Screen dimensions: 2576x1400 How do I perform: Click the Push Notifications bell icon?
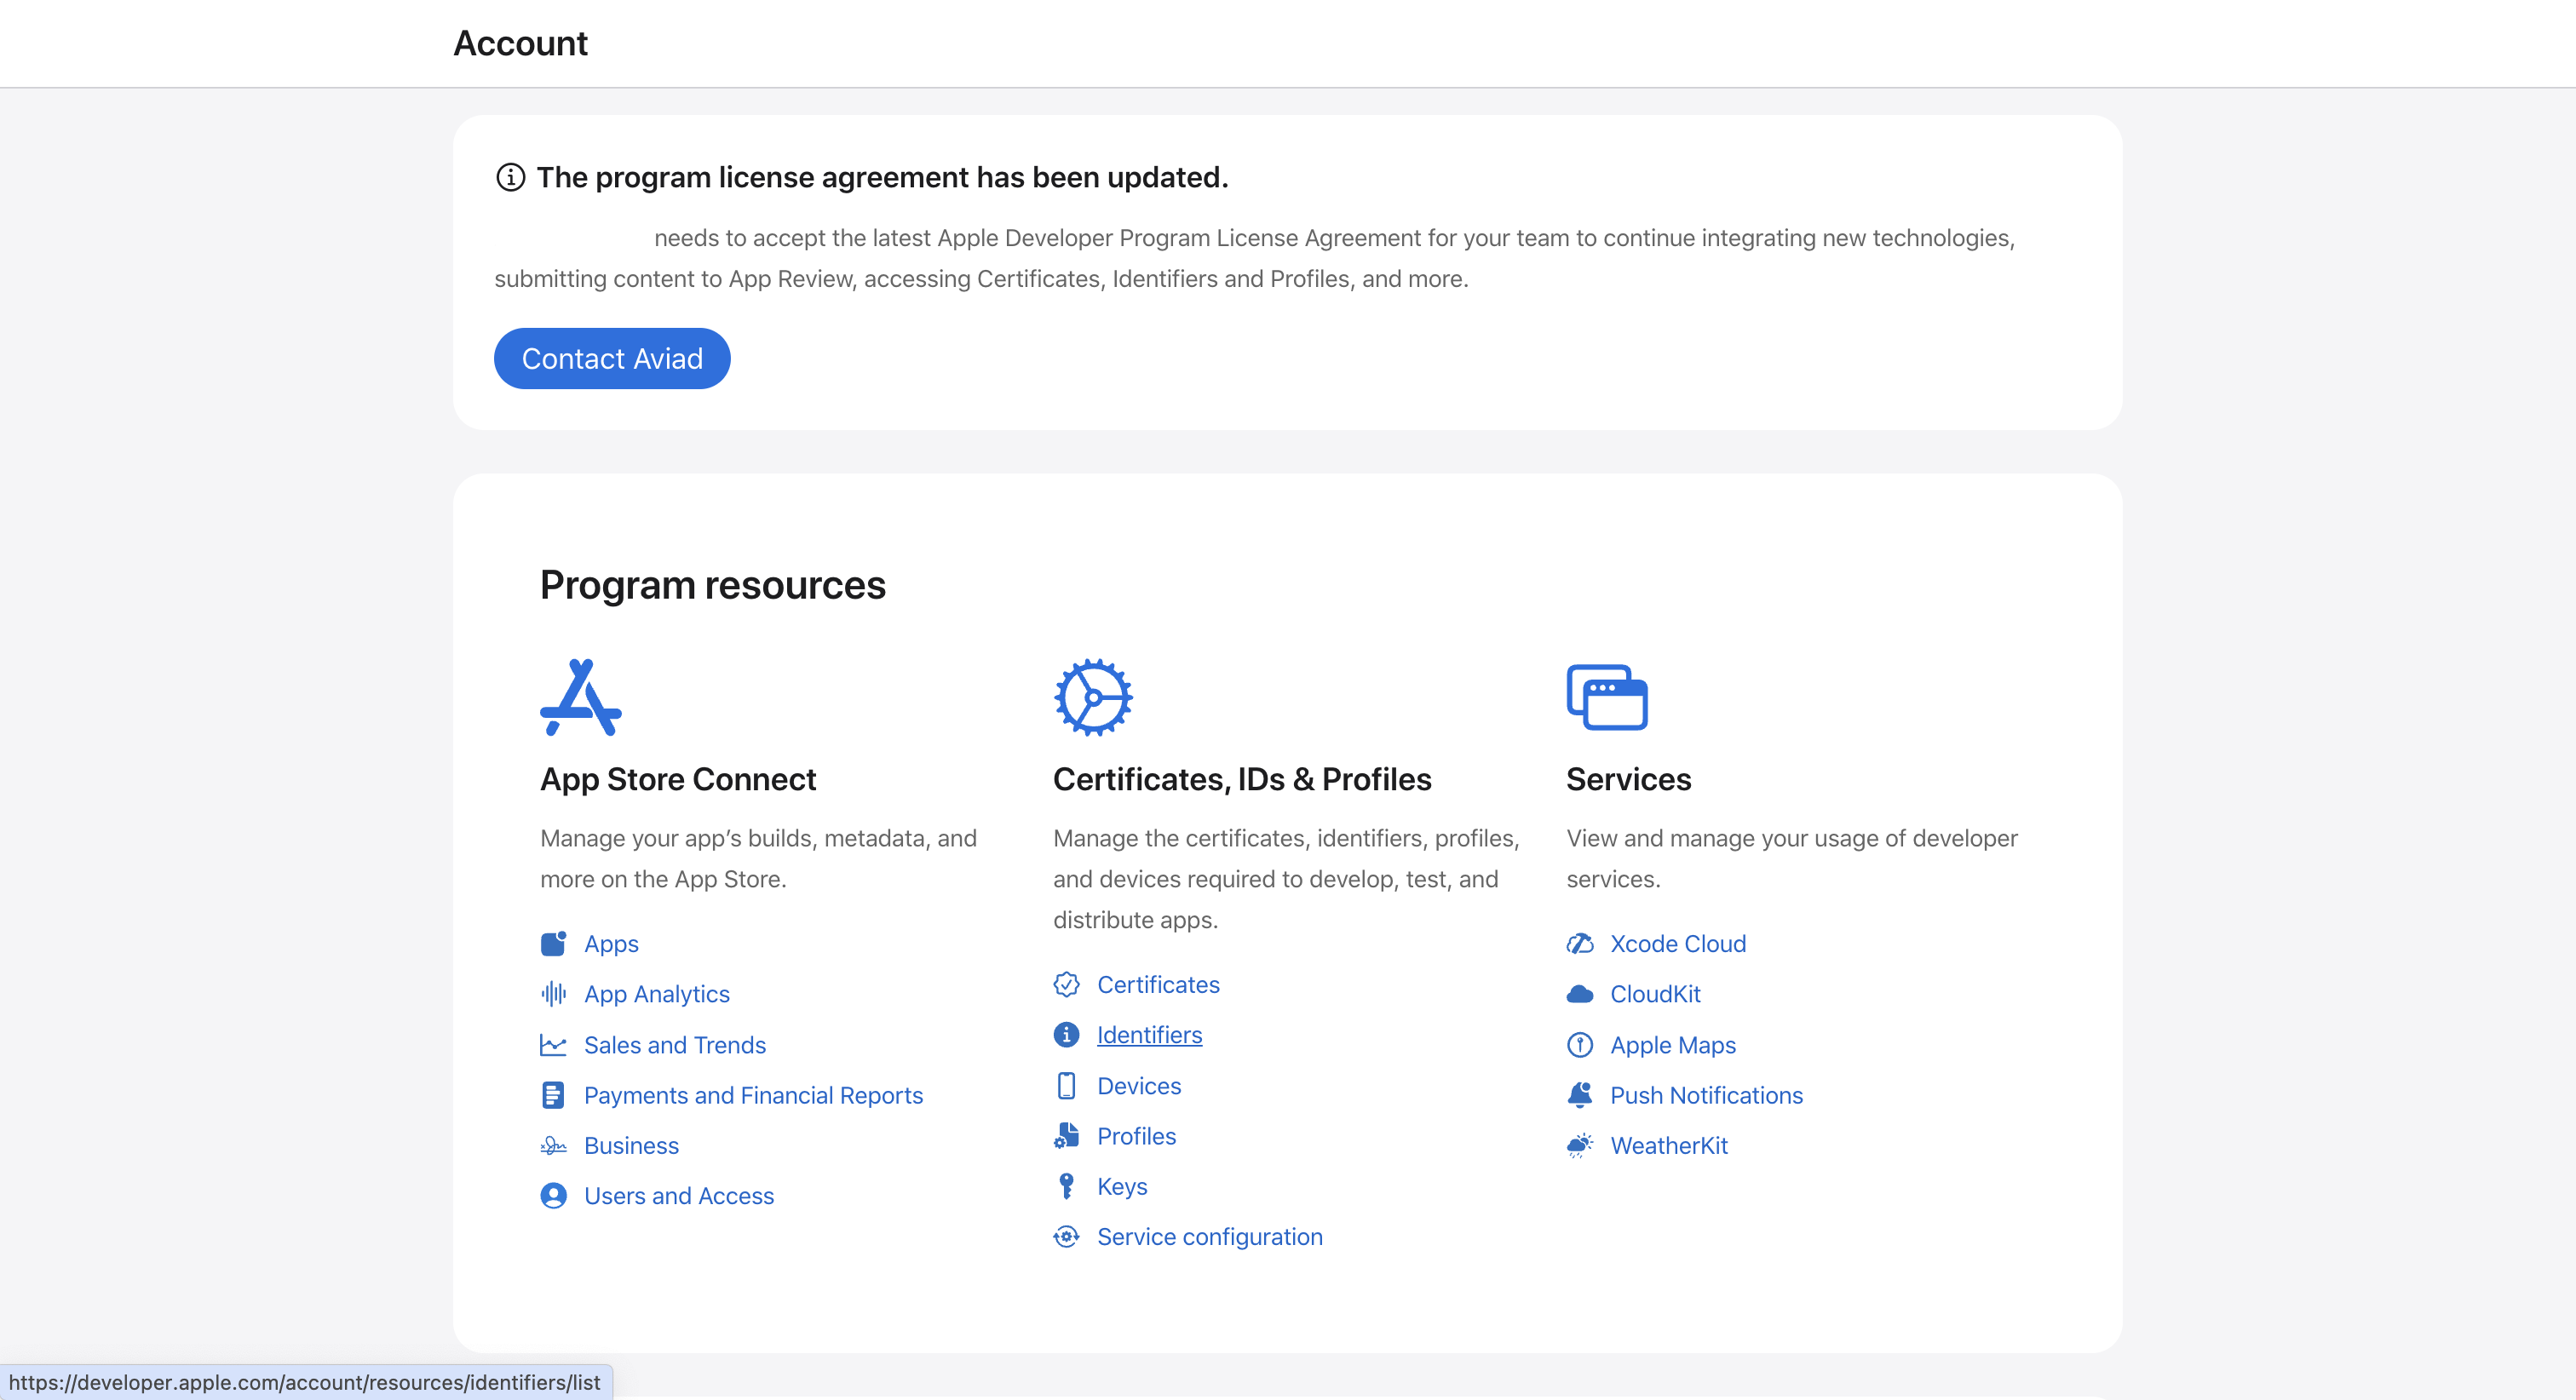[x=1579, y=1095]
